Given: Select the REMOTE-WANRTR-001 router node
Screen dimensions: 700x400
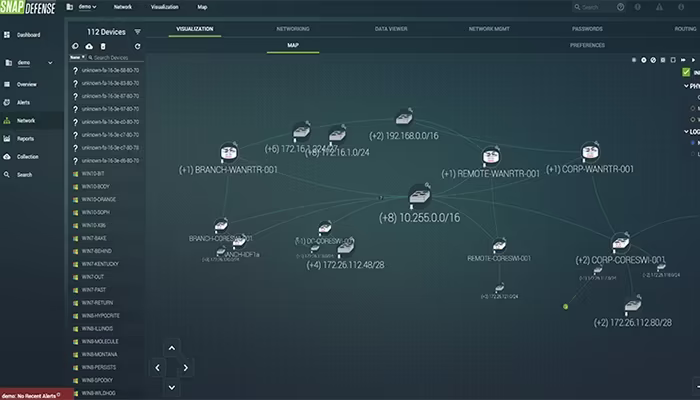Looking at the screenshot, I should [x=491, y=156].
